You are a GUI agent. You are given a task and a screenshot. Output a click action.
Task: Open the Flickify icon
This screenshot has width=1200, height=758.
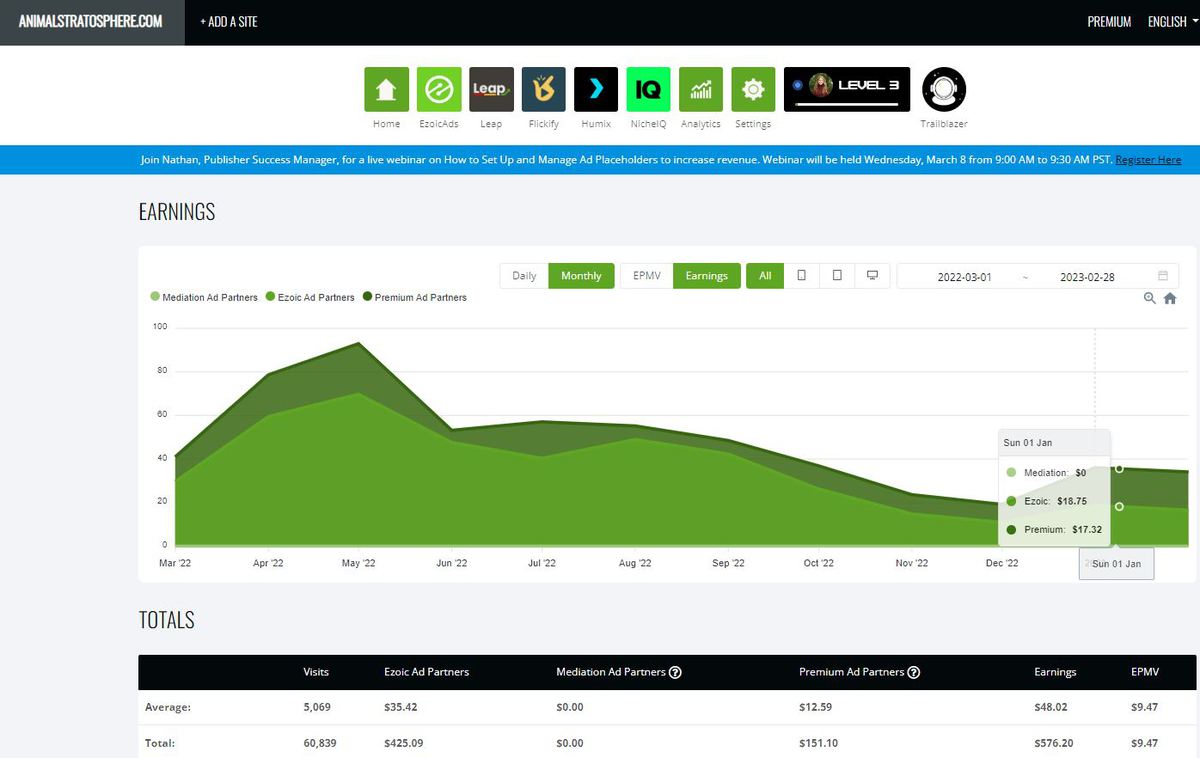click(543, 89)
